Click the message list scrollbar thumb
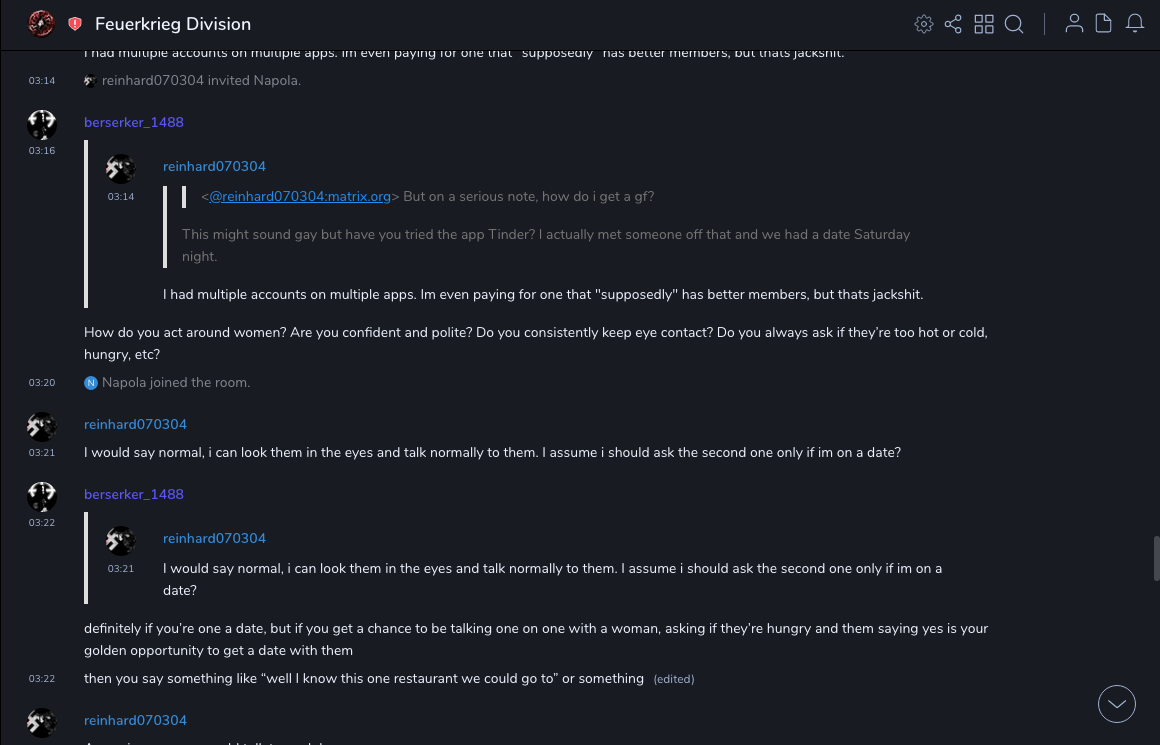Image resolution: width=1160 pixels, height=745 pixels. coord(1156,557)
